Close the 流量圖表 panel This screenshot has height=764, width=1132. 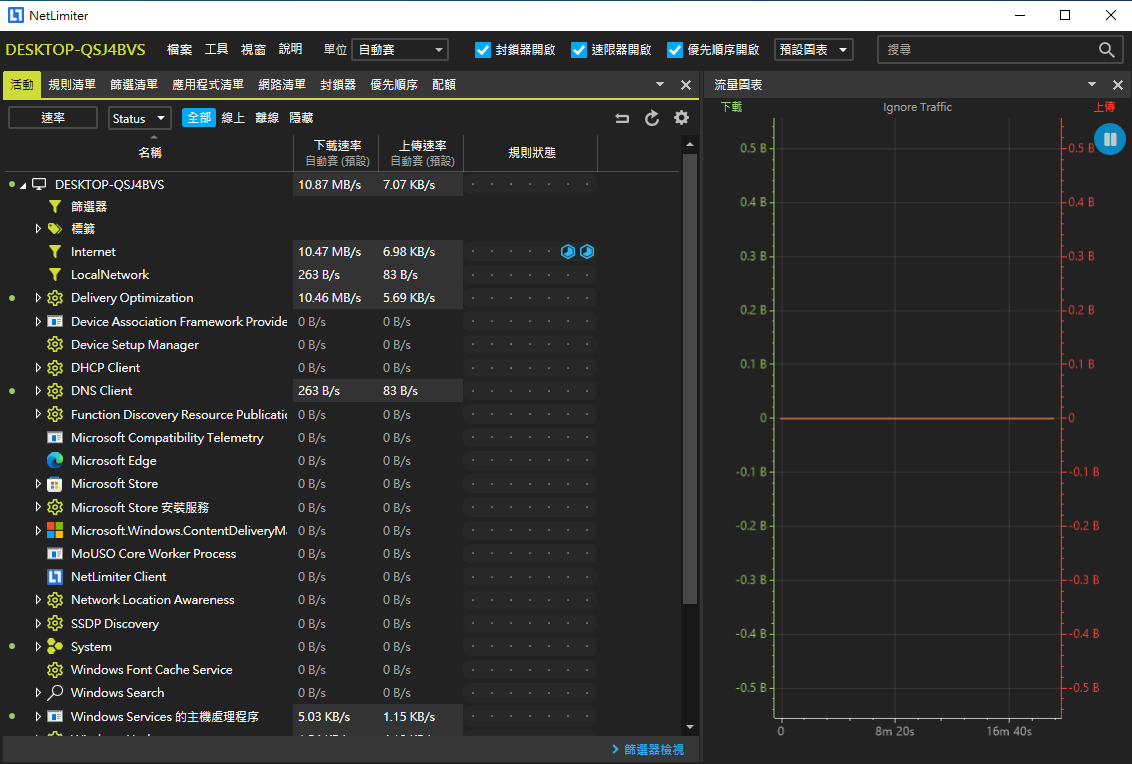pos(1118,84)
